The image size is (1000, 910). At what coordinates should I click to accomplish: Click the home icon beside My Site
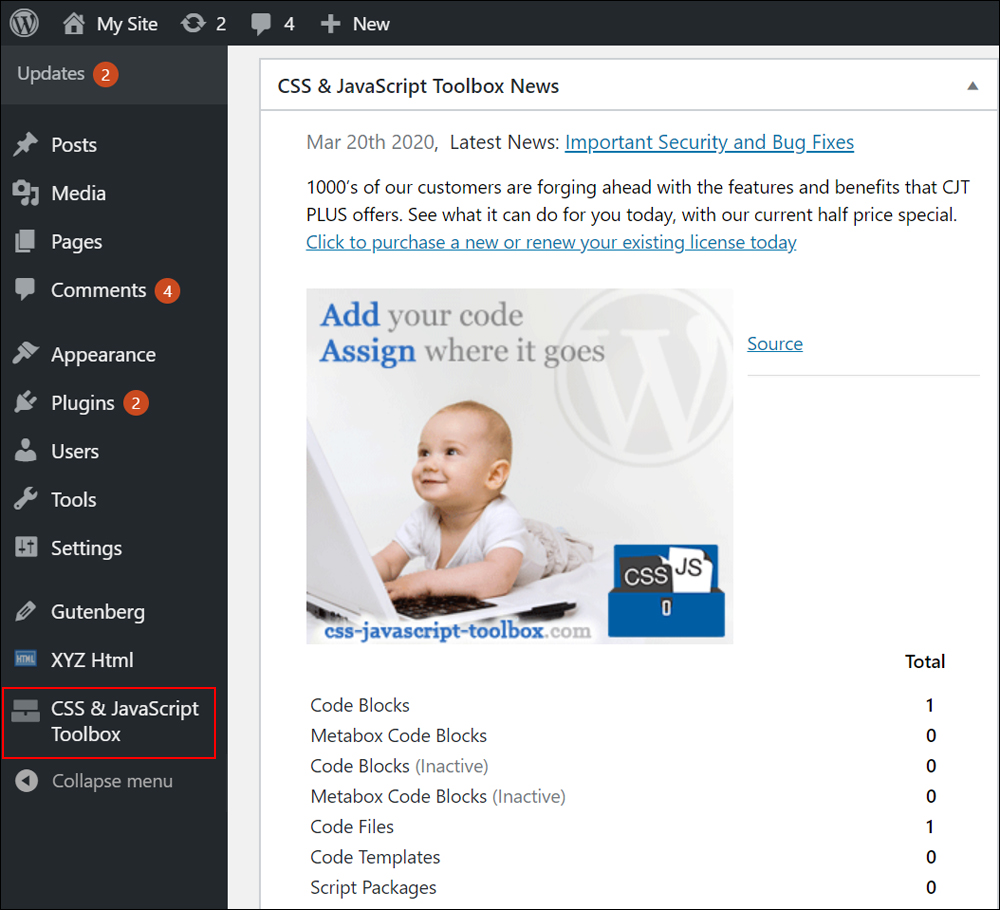pyautogui.click(x=73, y=24)
